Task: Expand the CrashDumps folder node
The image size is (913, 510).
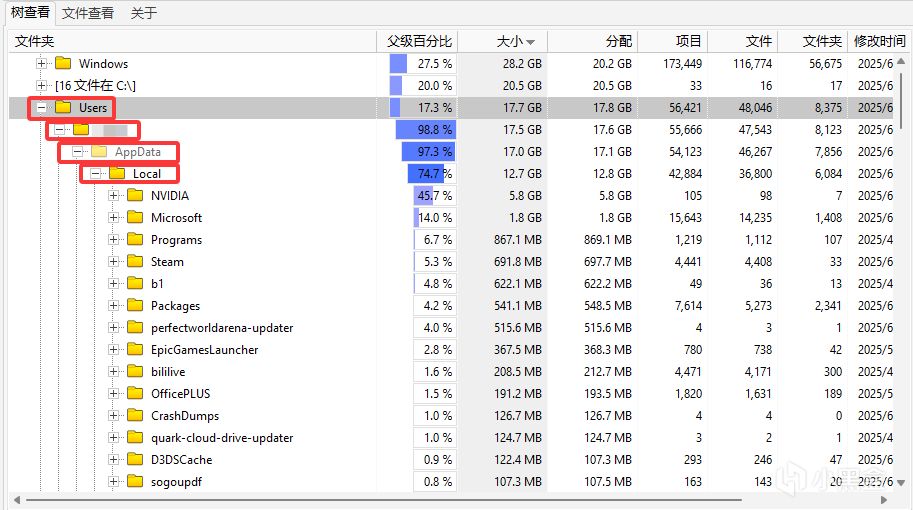Action: pyautogui.click(x=114, y=416)
